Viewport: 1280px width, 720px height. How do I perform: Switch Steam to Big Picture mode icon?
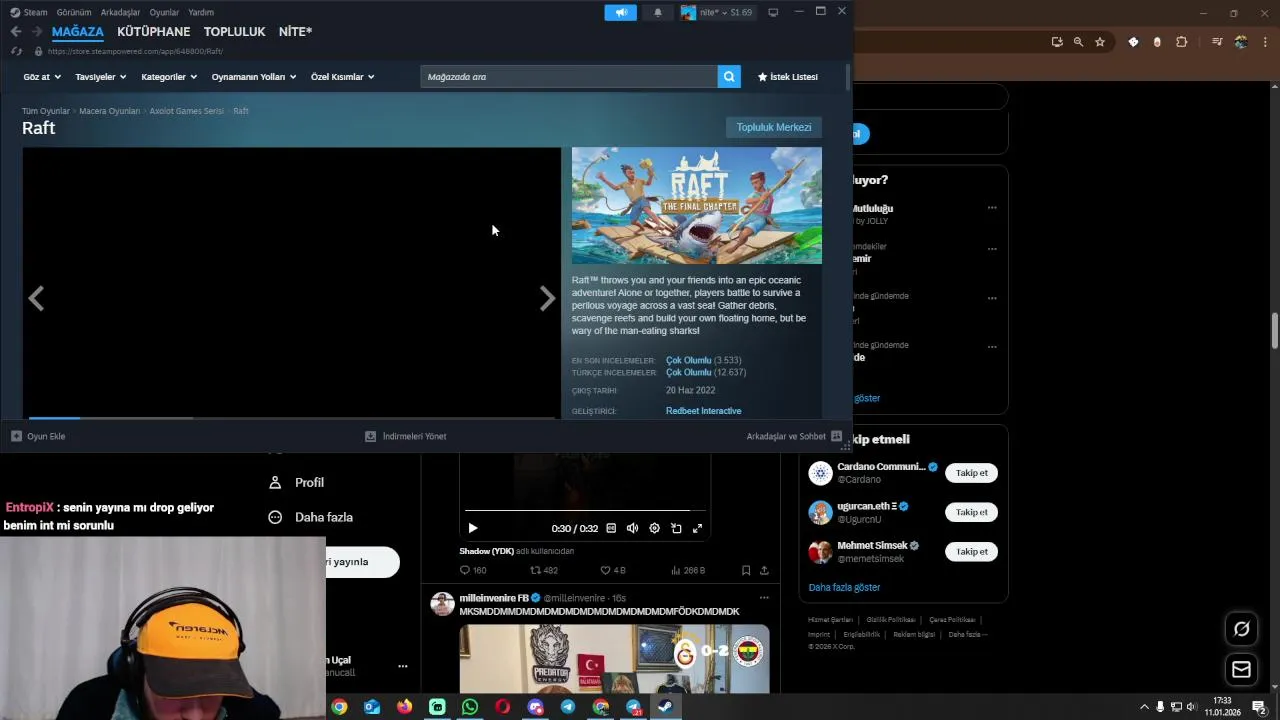click(x=773, y=12)
